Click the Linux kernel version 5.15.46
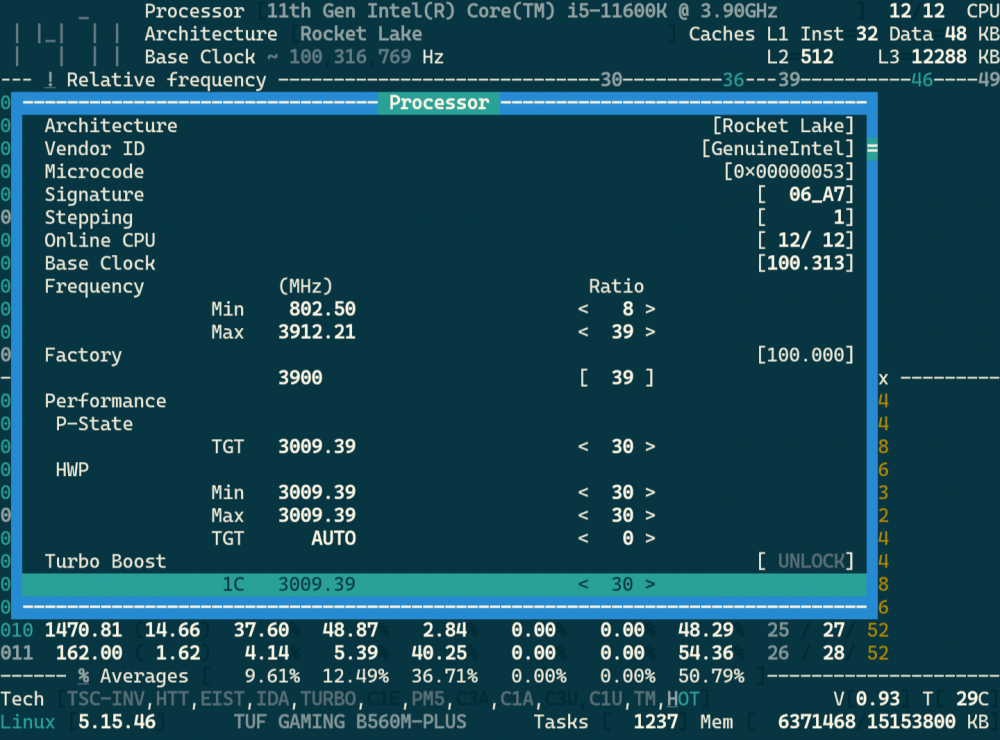This screenshot has height=740, width=1000. (x=117, y=722)
